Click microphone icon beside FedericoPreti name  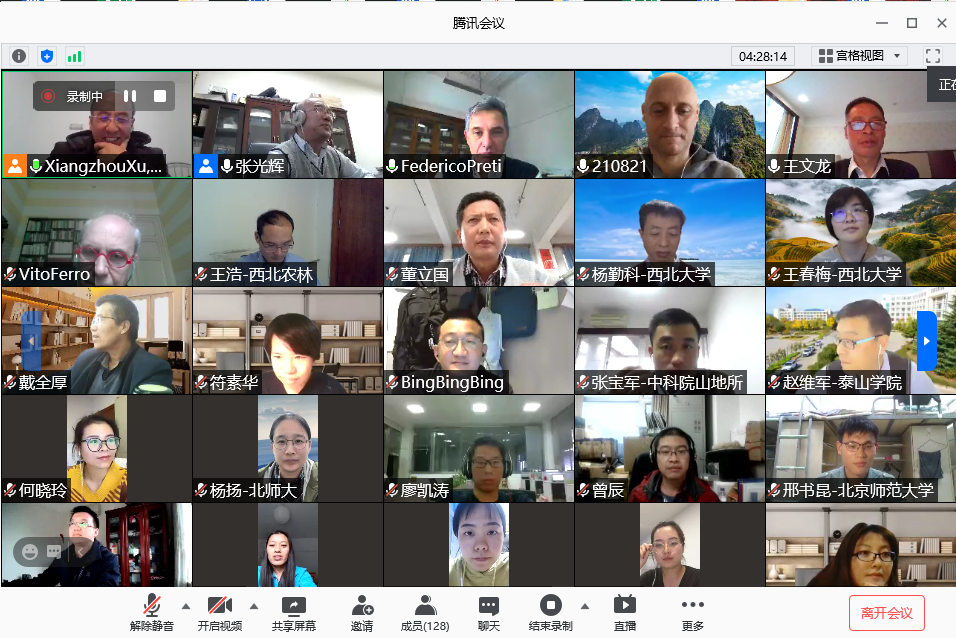click(393, 166)
